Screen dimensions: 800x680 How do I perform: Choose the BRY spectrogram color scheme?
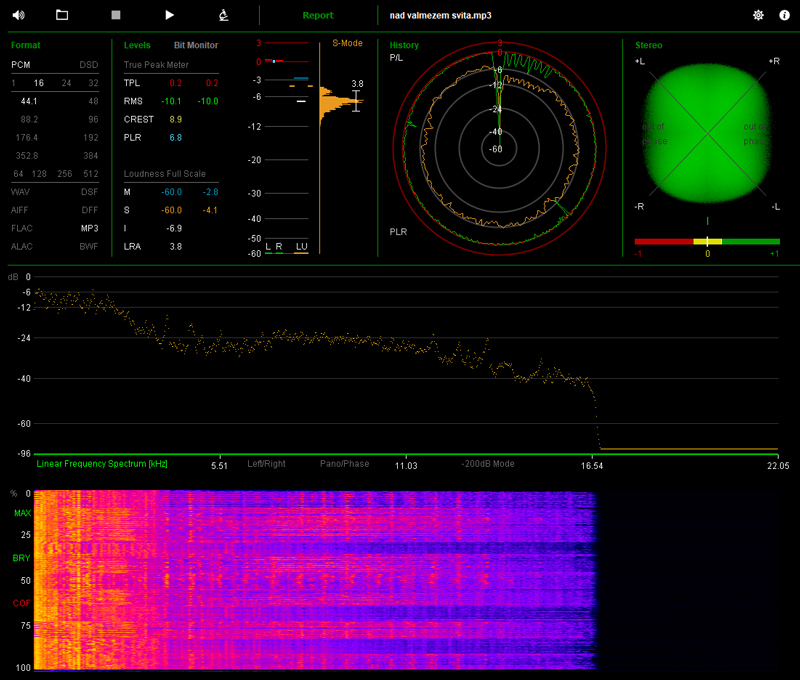click(22, 558)
